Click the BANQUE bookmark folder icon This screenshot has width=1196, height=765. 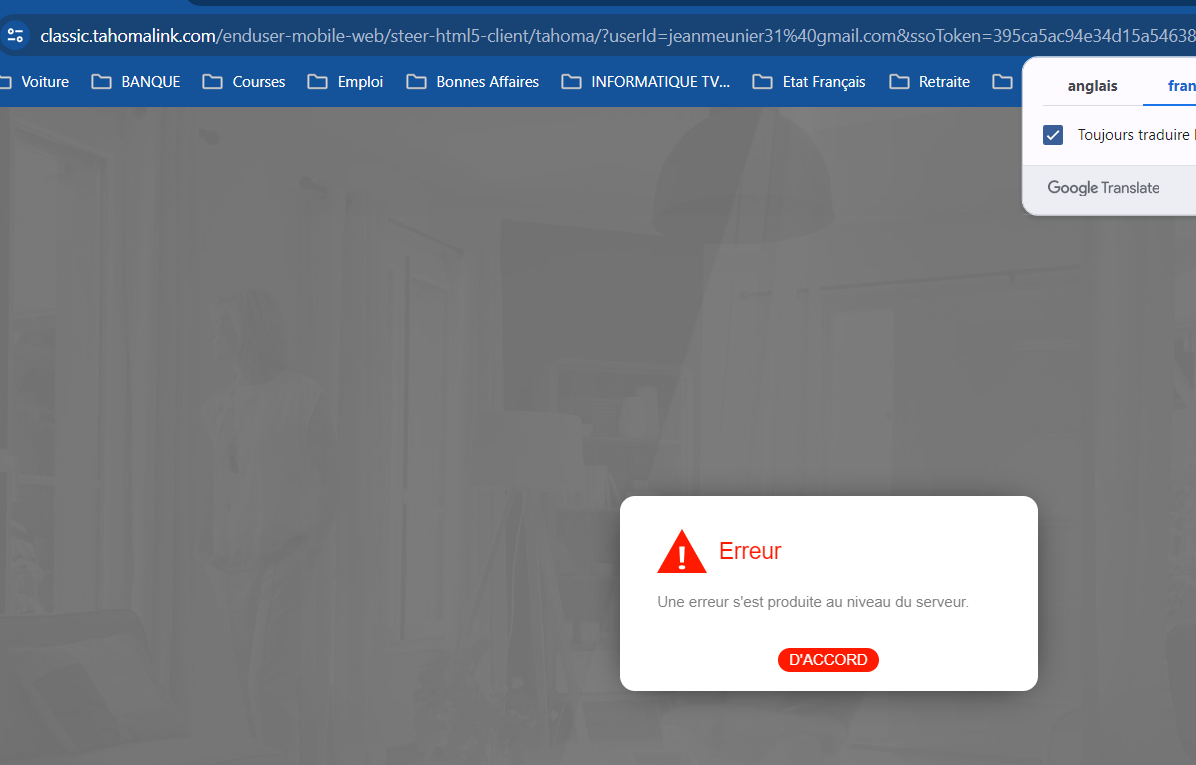pyautogui.click(x=101, y=82)
